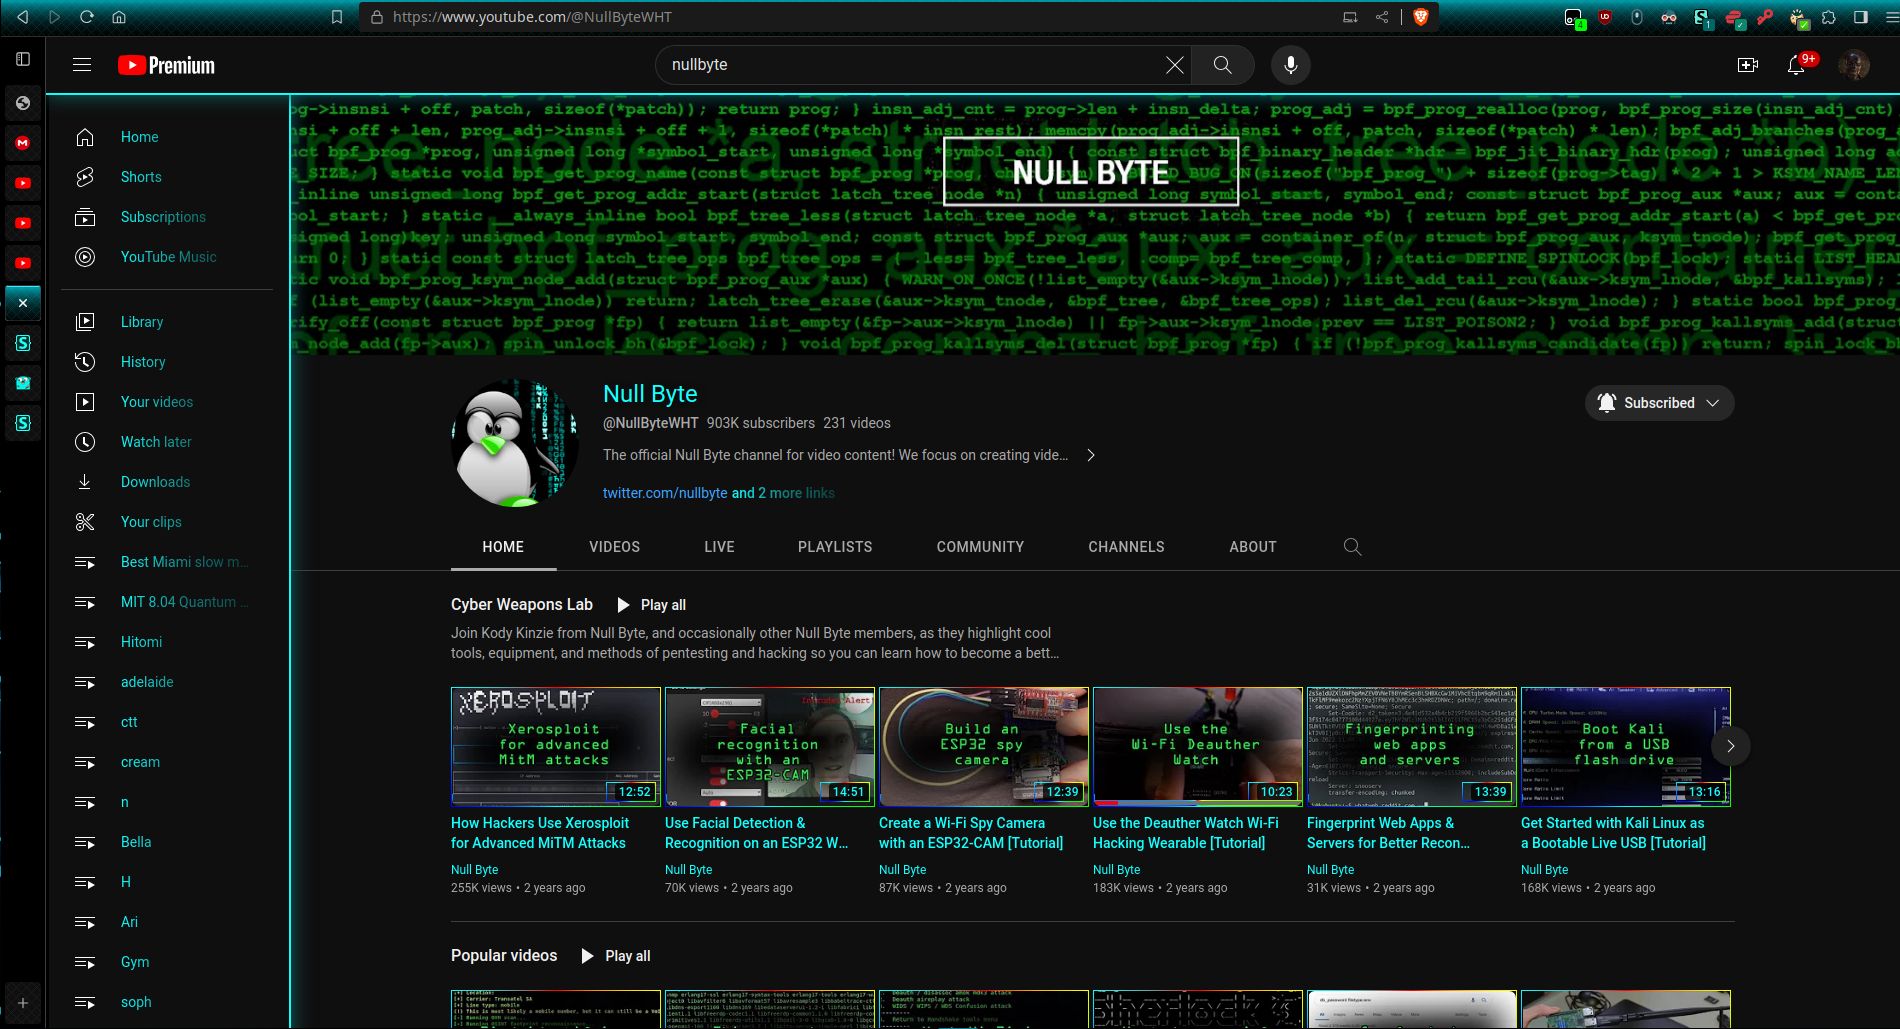The image size is (1900, 1029).
Task: Go back in browser history
Action: [23, 17]
